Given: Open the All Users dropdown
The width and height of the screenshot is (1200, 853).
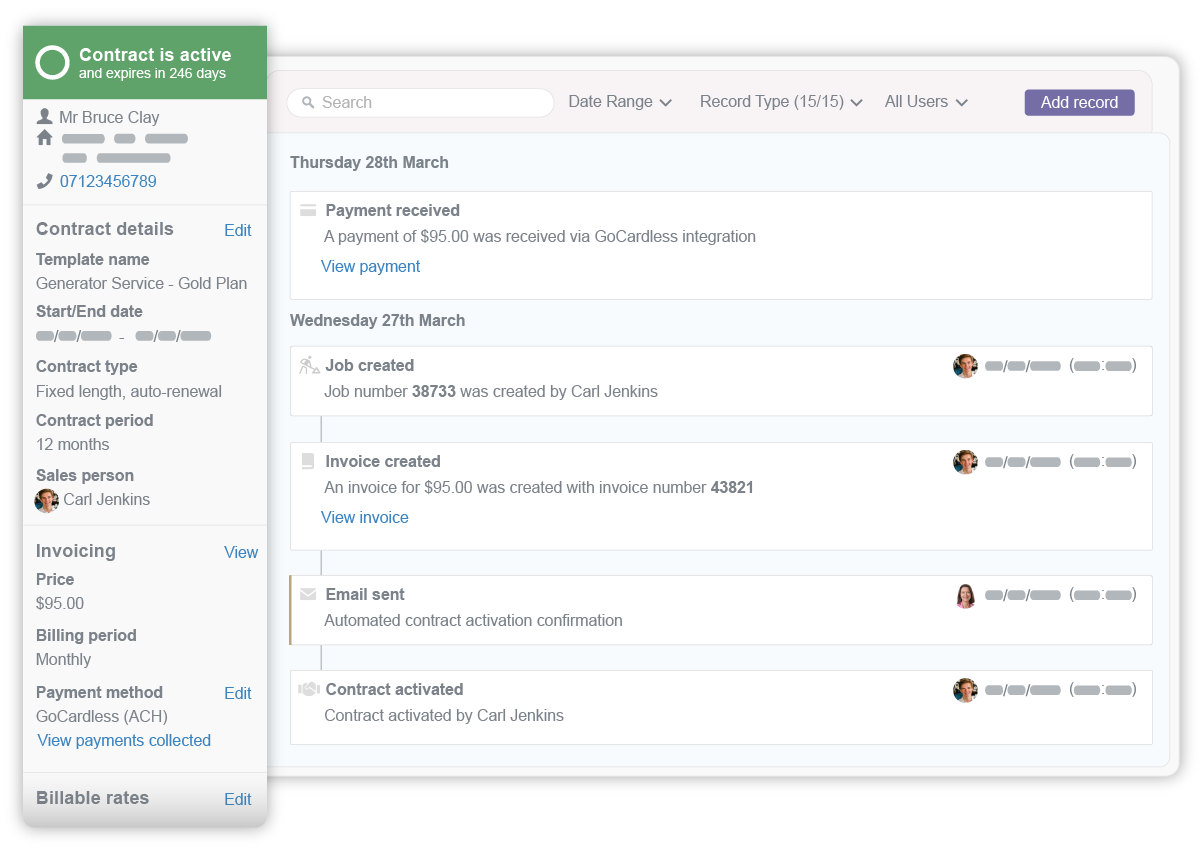Looking at the screenshot, I should pos(925,102).
